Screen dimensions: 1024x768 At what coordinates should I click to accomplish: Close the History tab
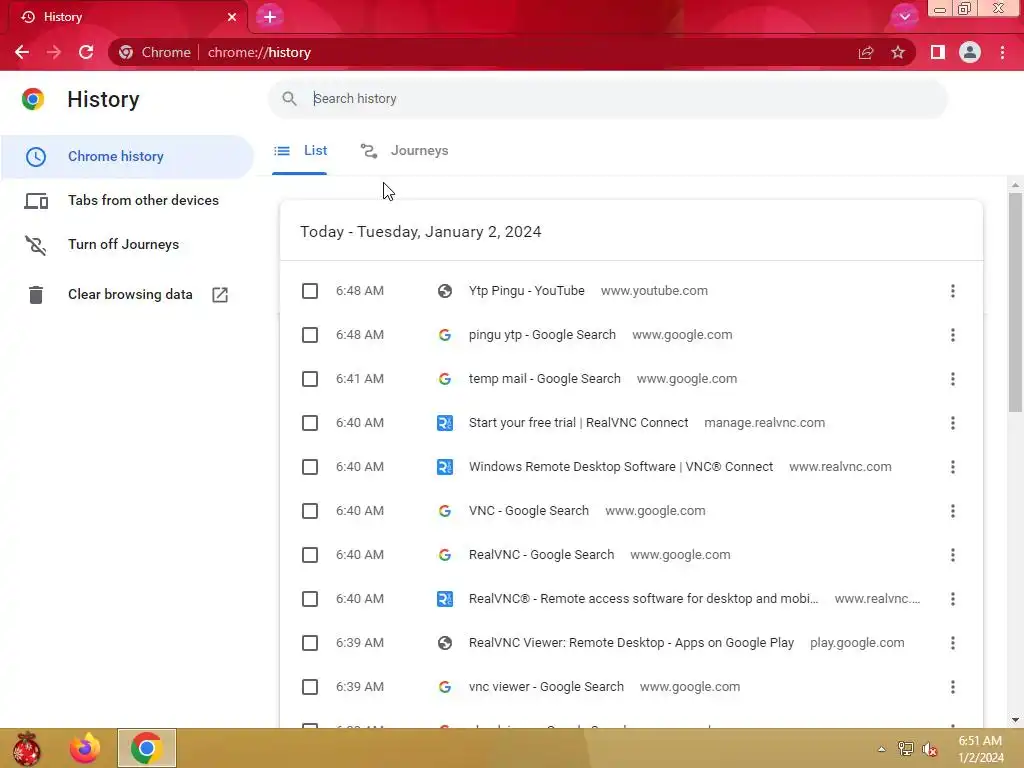tap(232, 17)
